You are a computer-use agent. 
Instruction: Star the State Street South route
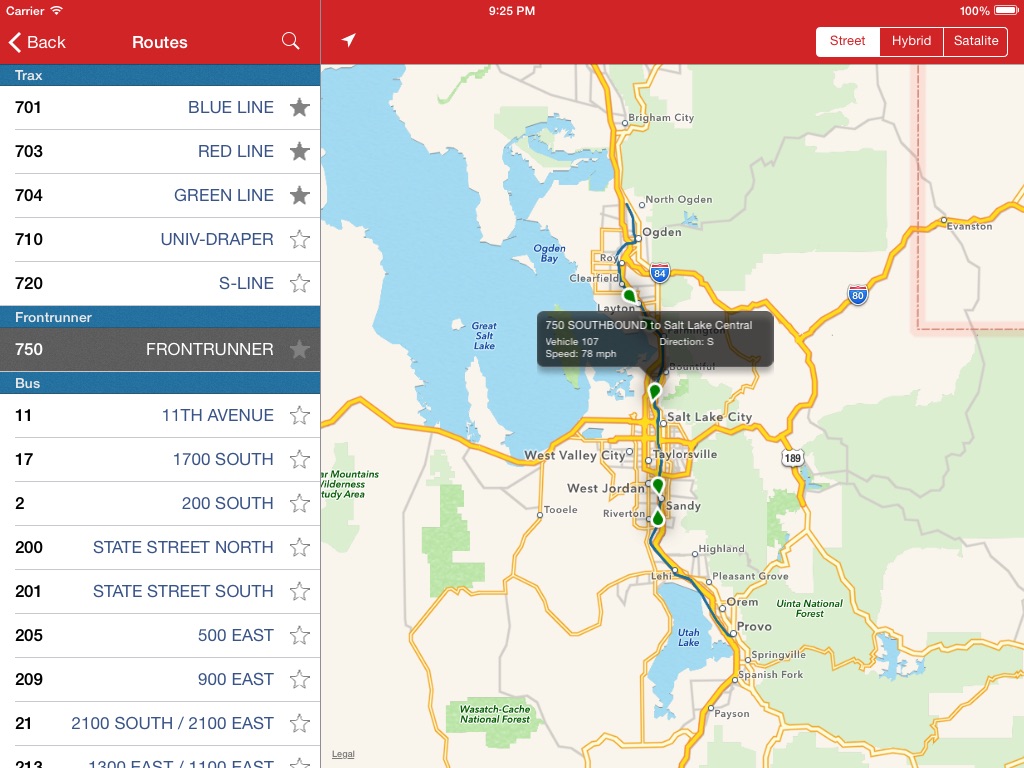click(x=300, y=591)
